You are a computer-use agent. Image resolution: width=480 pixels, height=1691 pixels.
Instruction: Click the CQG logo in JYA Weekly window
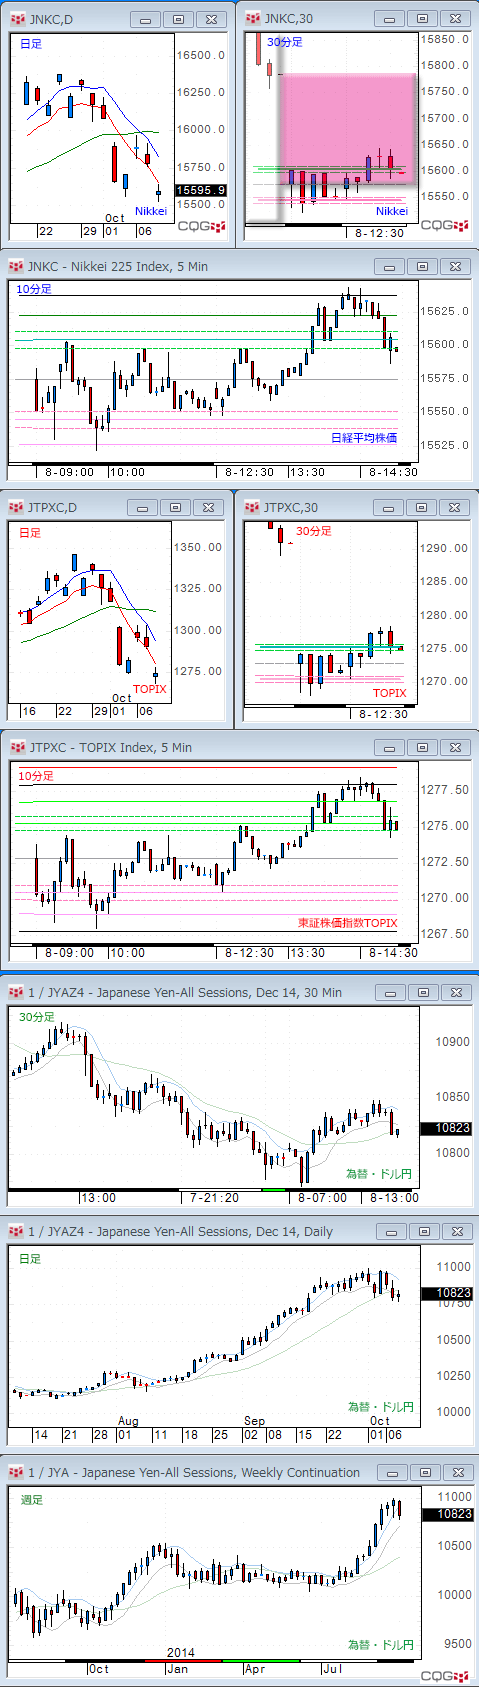[444, 1676]
